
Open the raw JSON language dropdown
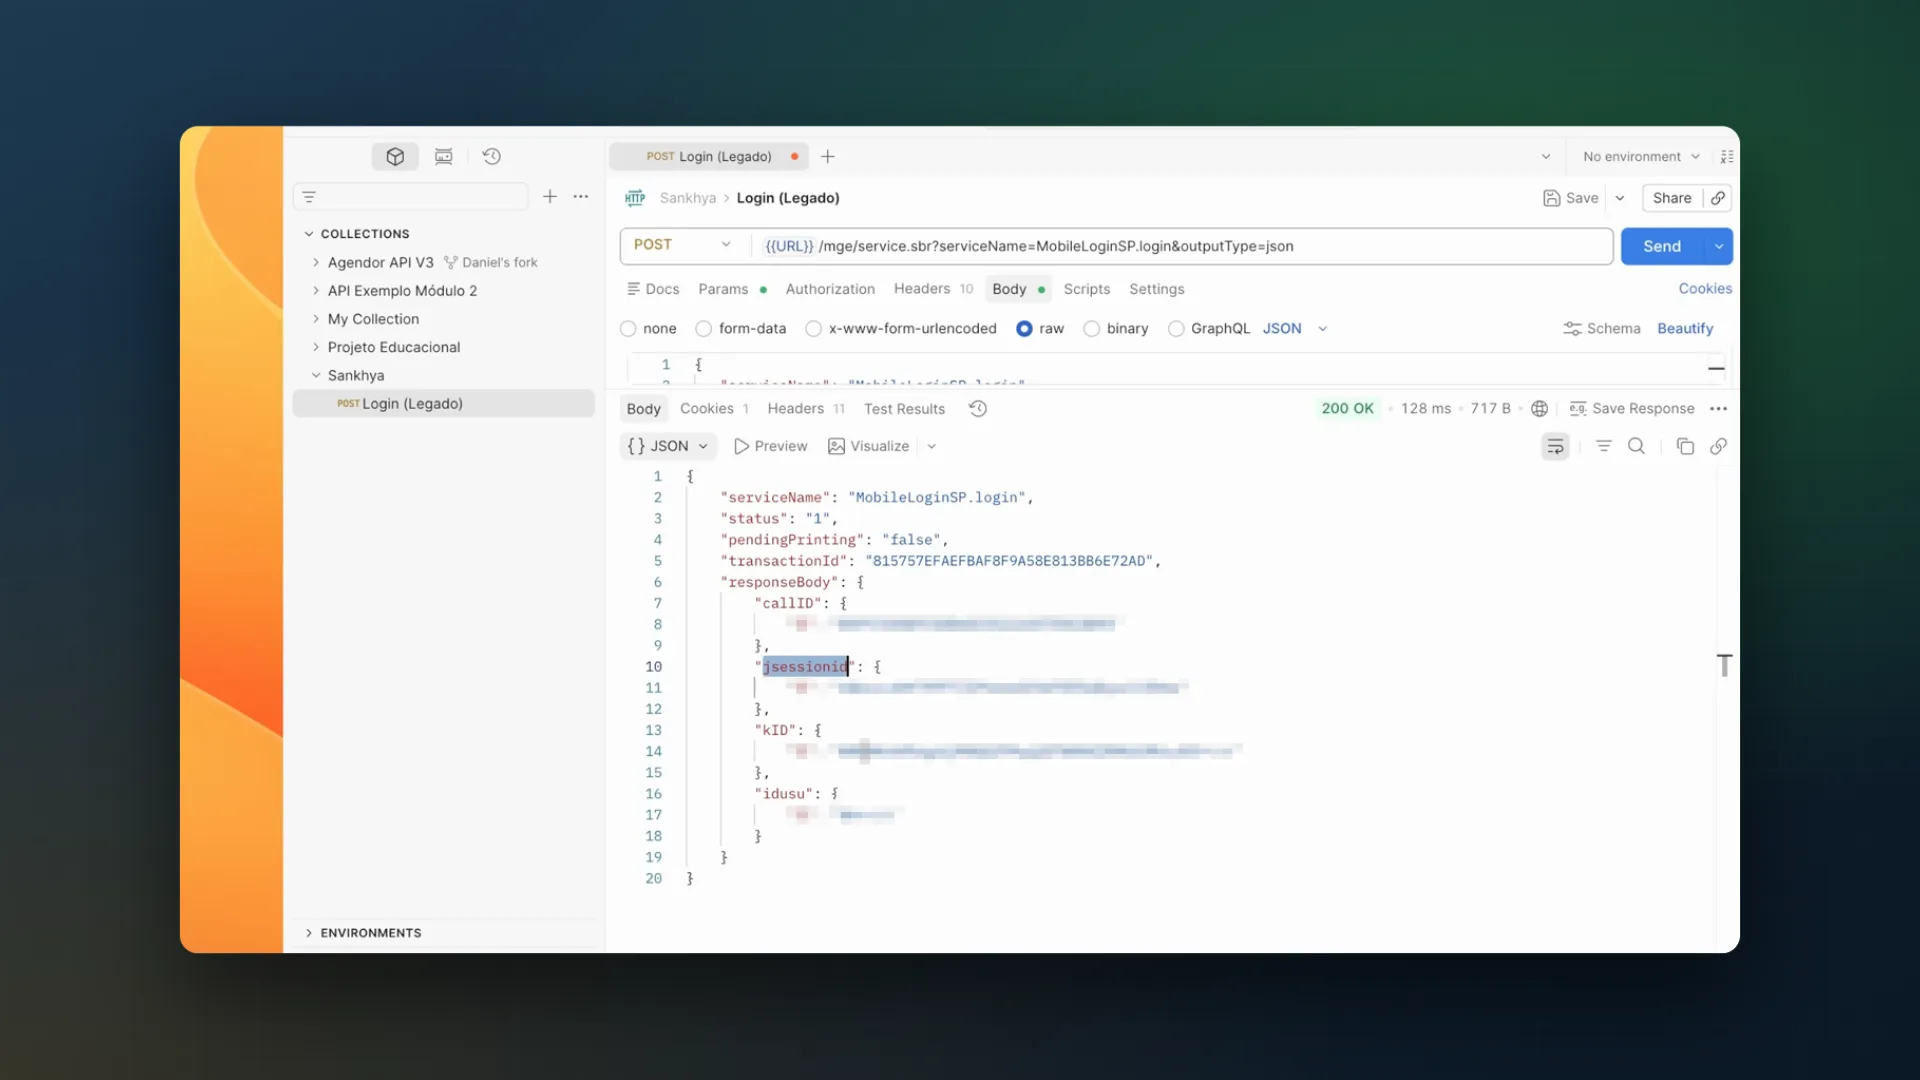pos(1295,329)
